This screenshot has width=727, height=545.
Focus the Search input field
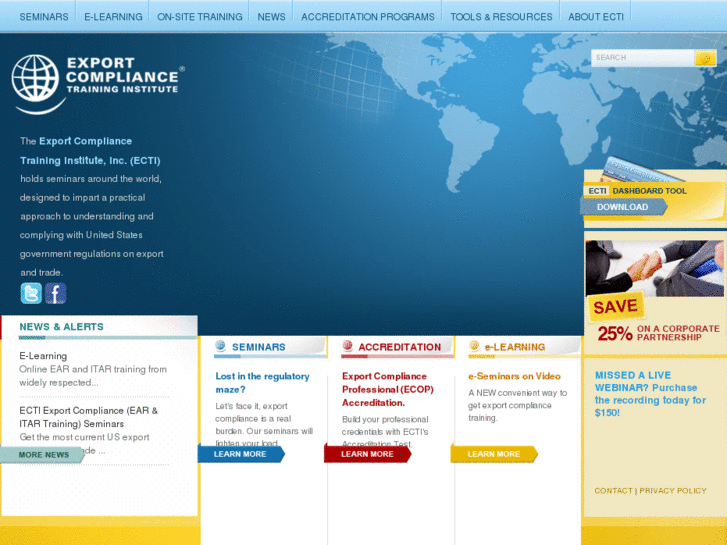point(643,58)
